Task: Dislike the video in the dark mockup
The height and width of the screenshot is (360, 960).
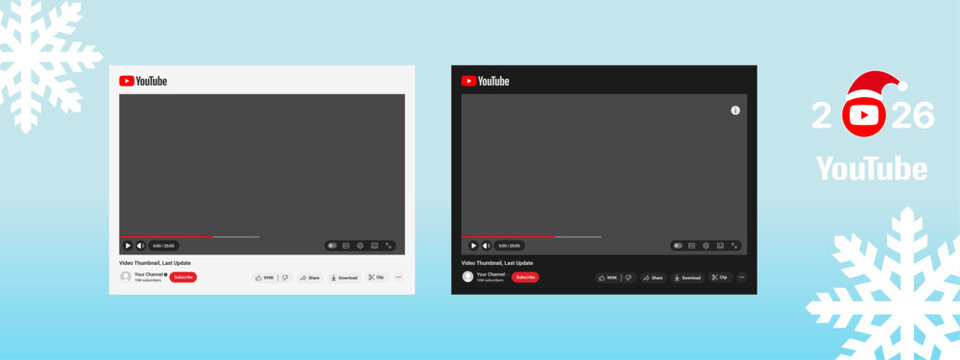Action: (628, 277)
